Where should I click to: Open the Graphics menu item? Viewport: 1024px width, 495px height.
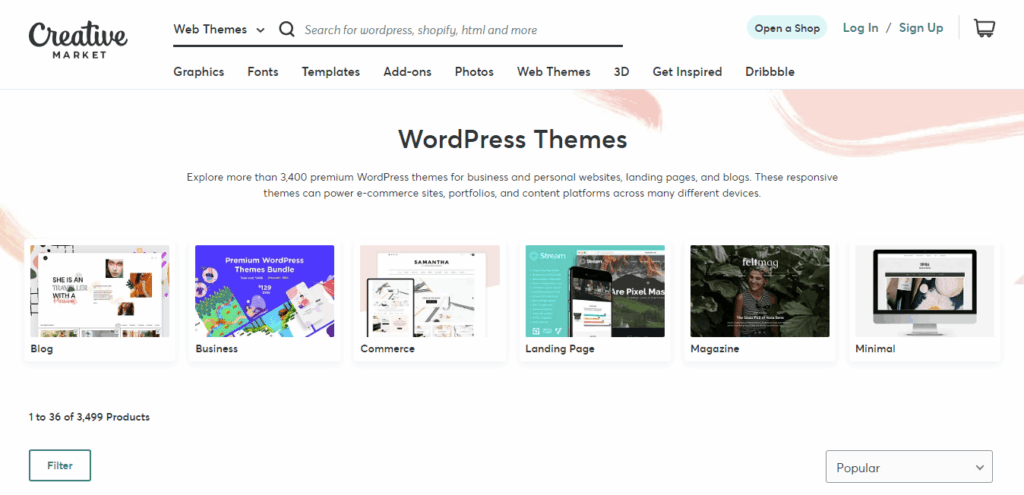tap(198, 72)
